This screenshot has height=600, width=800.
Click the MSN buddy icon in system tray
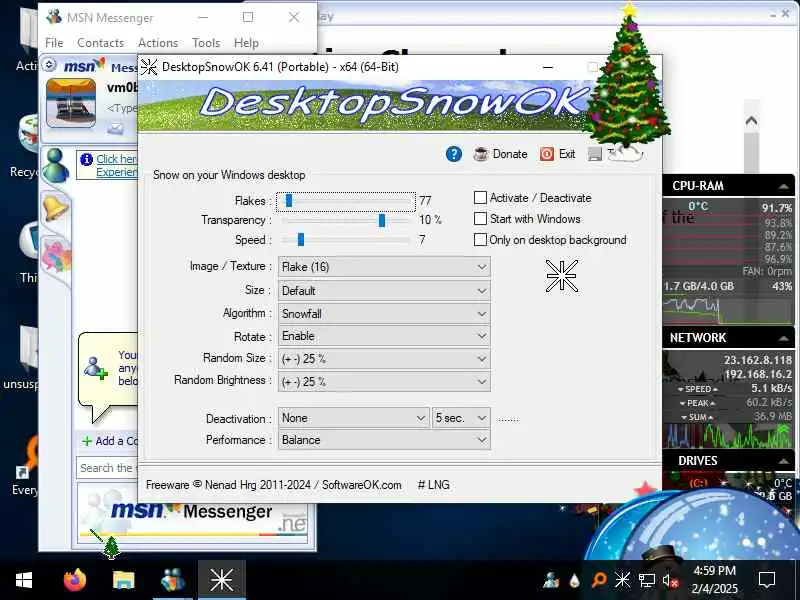coord(551,580)
